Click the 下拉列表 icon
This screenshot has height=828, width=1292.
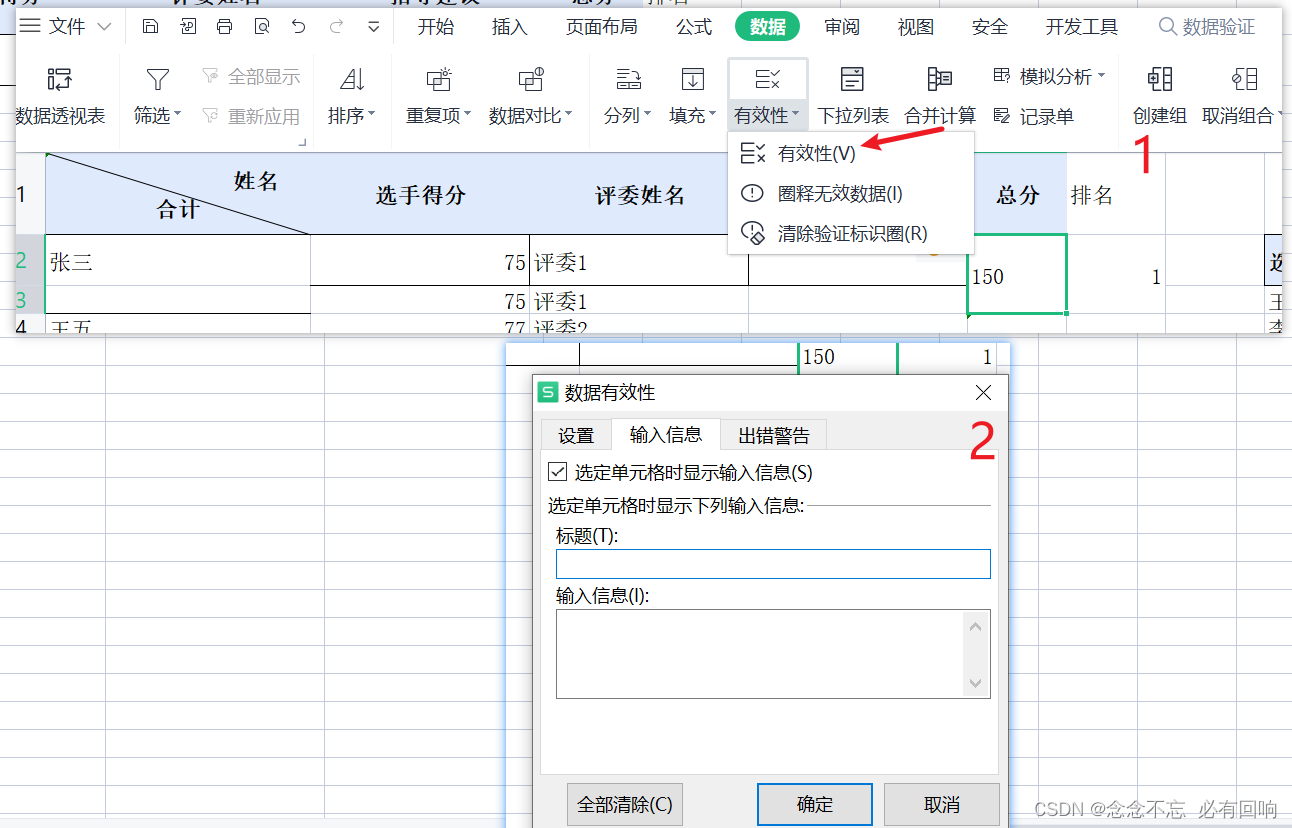[x=853, y=80]
